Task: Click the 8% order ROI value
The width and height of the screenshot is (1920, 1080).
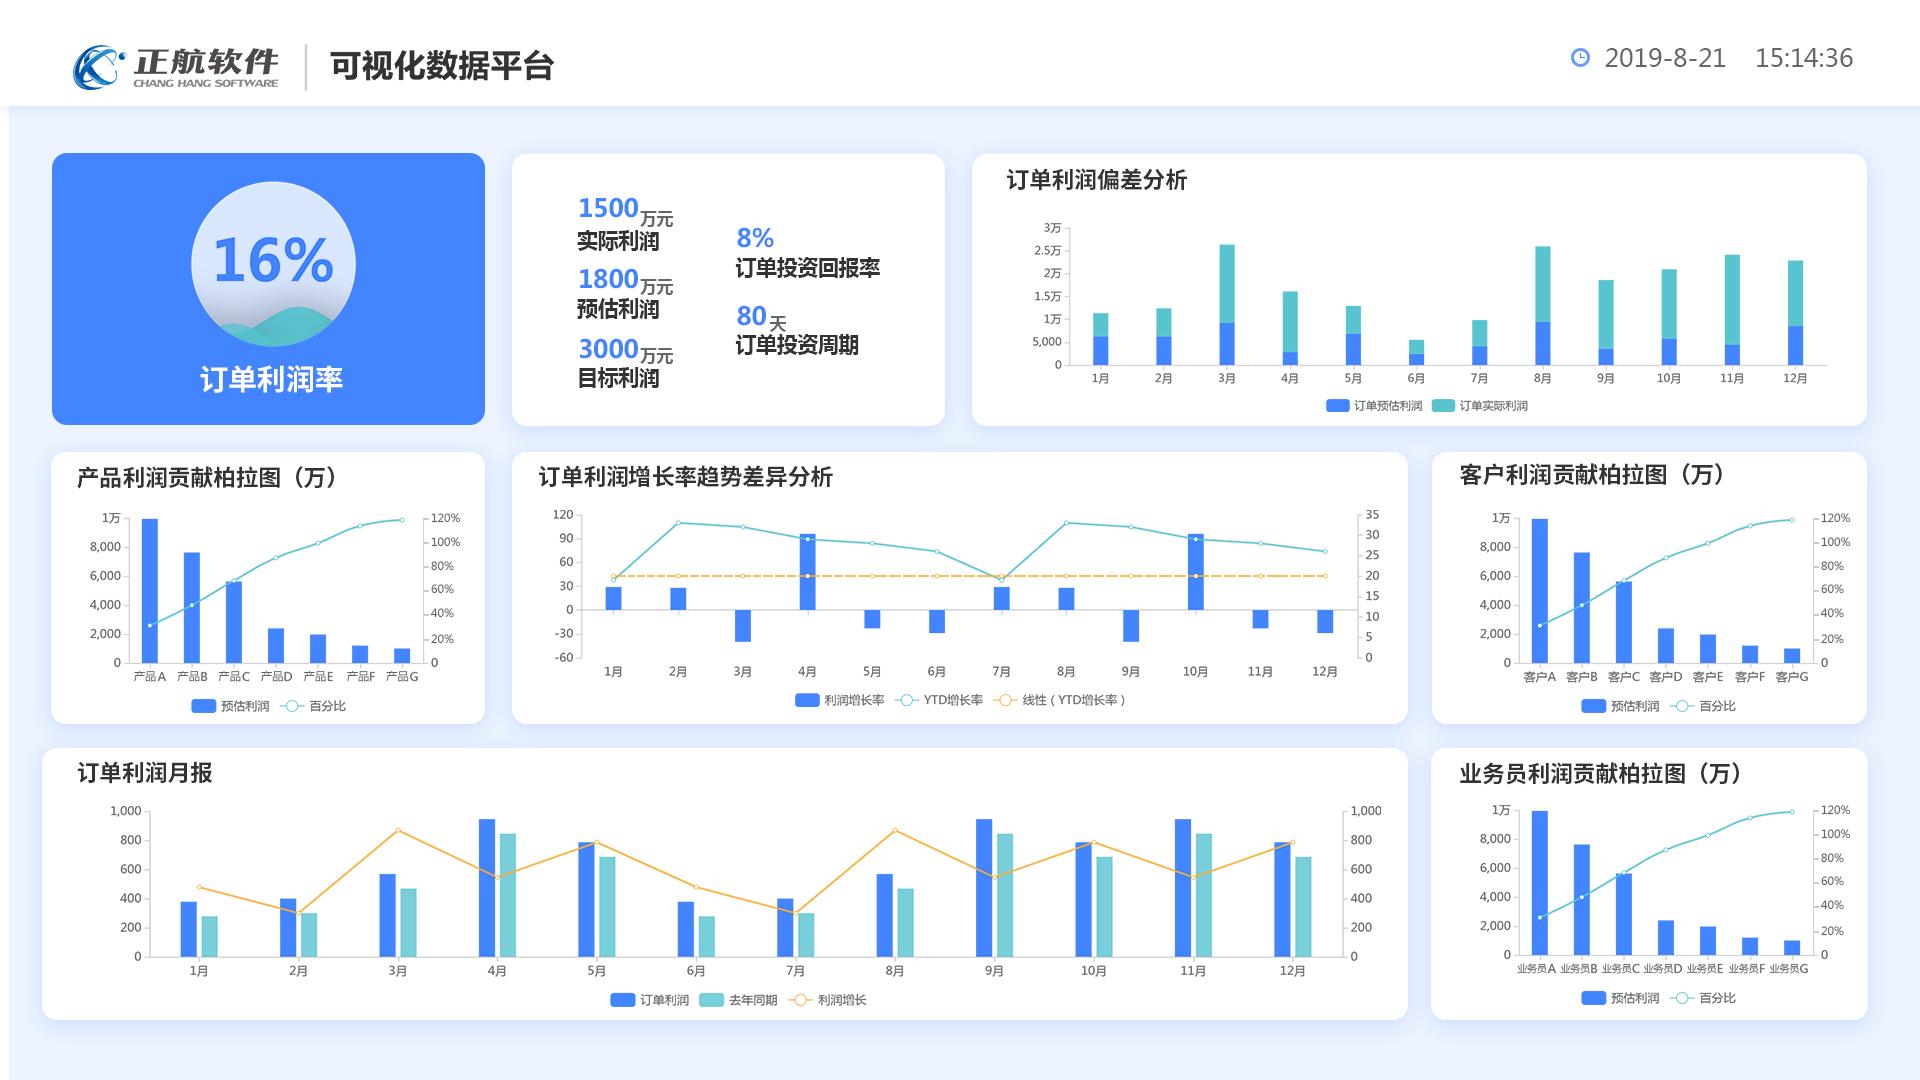Action: 755,238
